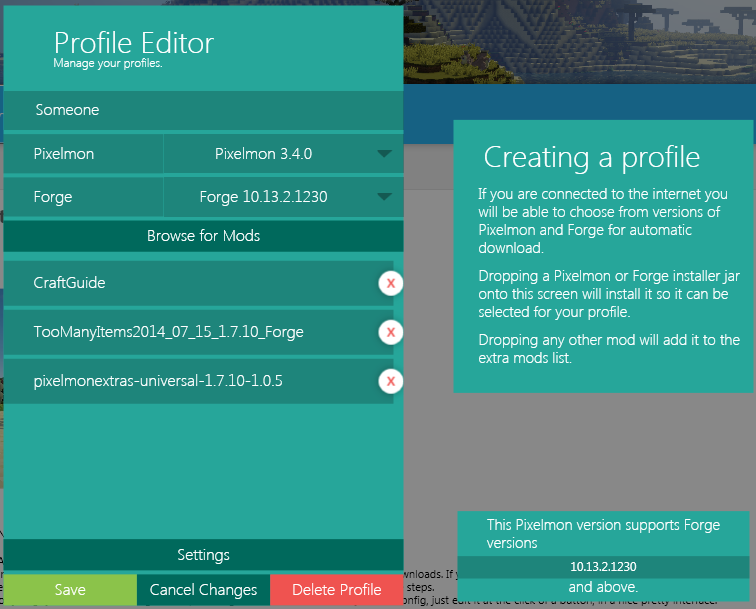Select the CraftGuide mod row
The height and width of the screenshot is (609, 756).
[199, 283]
